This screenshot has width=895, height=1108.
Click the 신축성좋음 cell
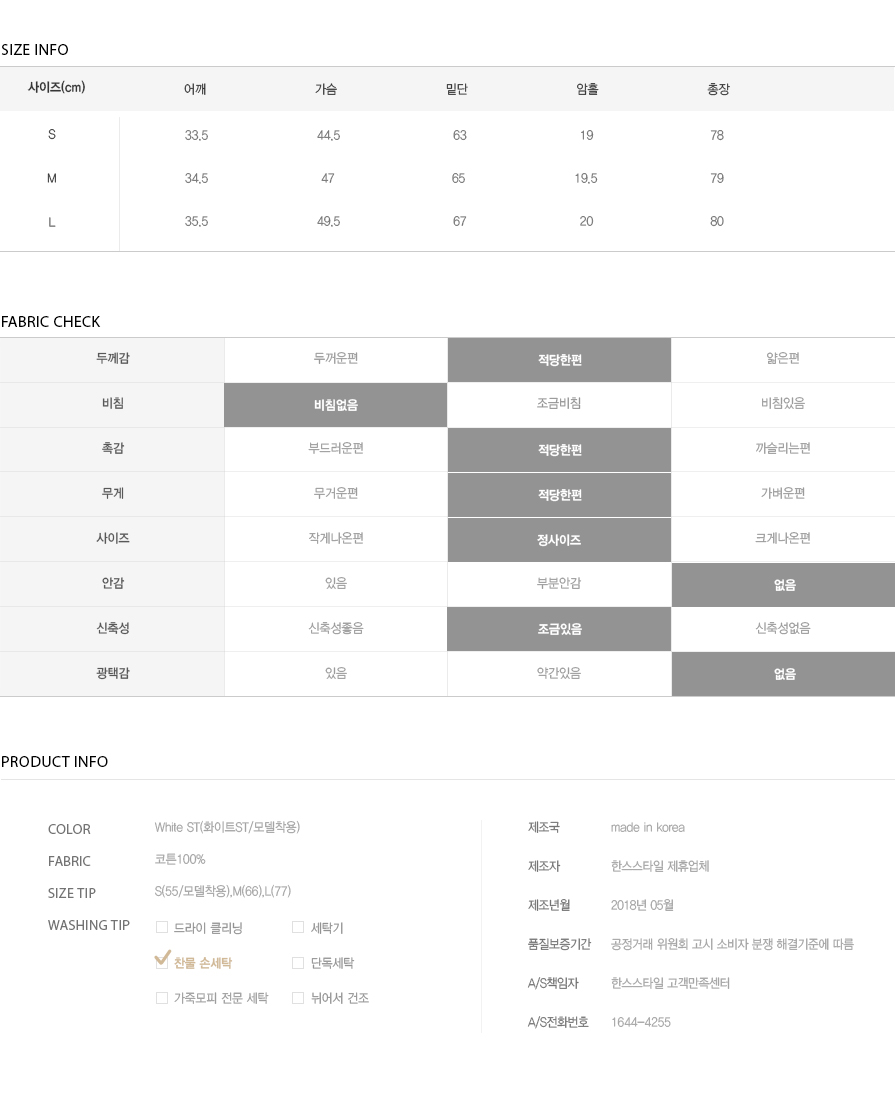click(x=336, y=628)
